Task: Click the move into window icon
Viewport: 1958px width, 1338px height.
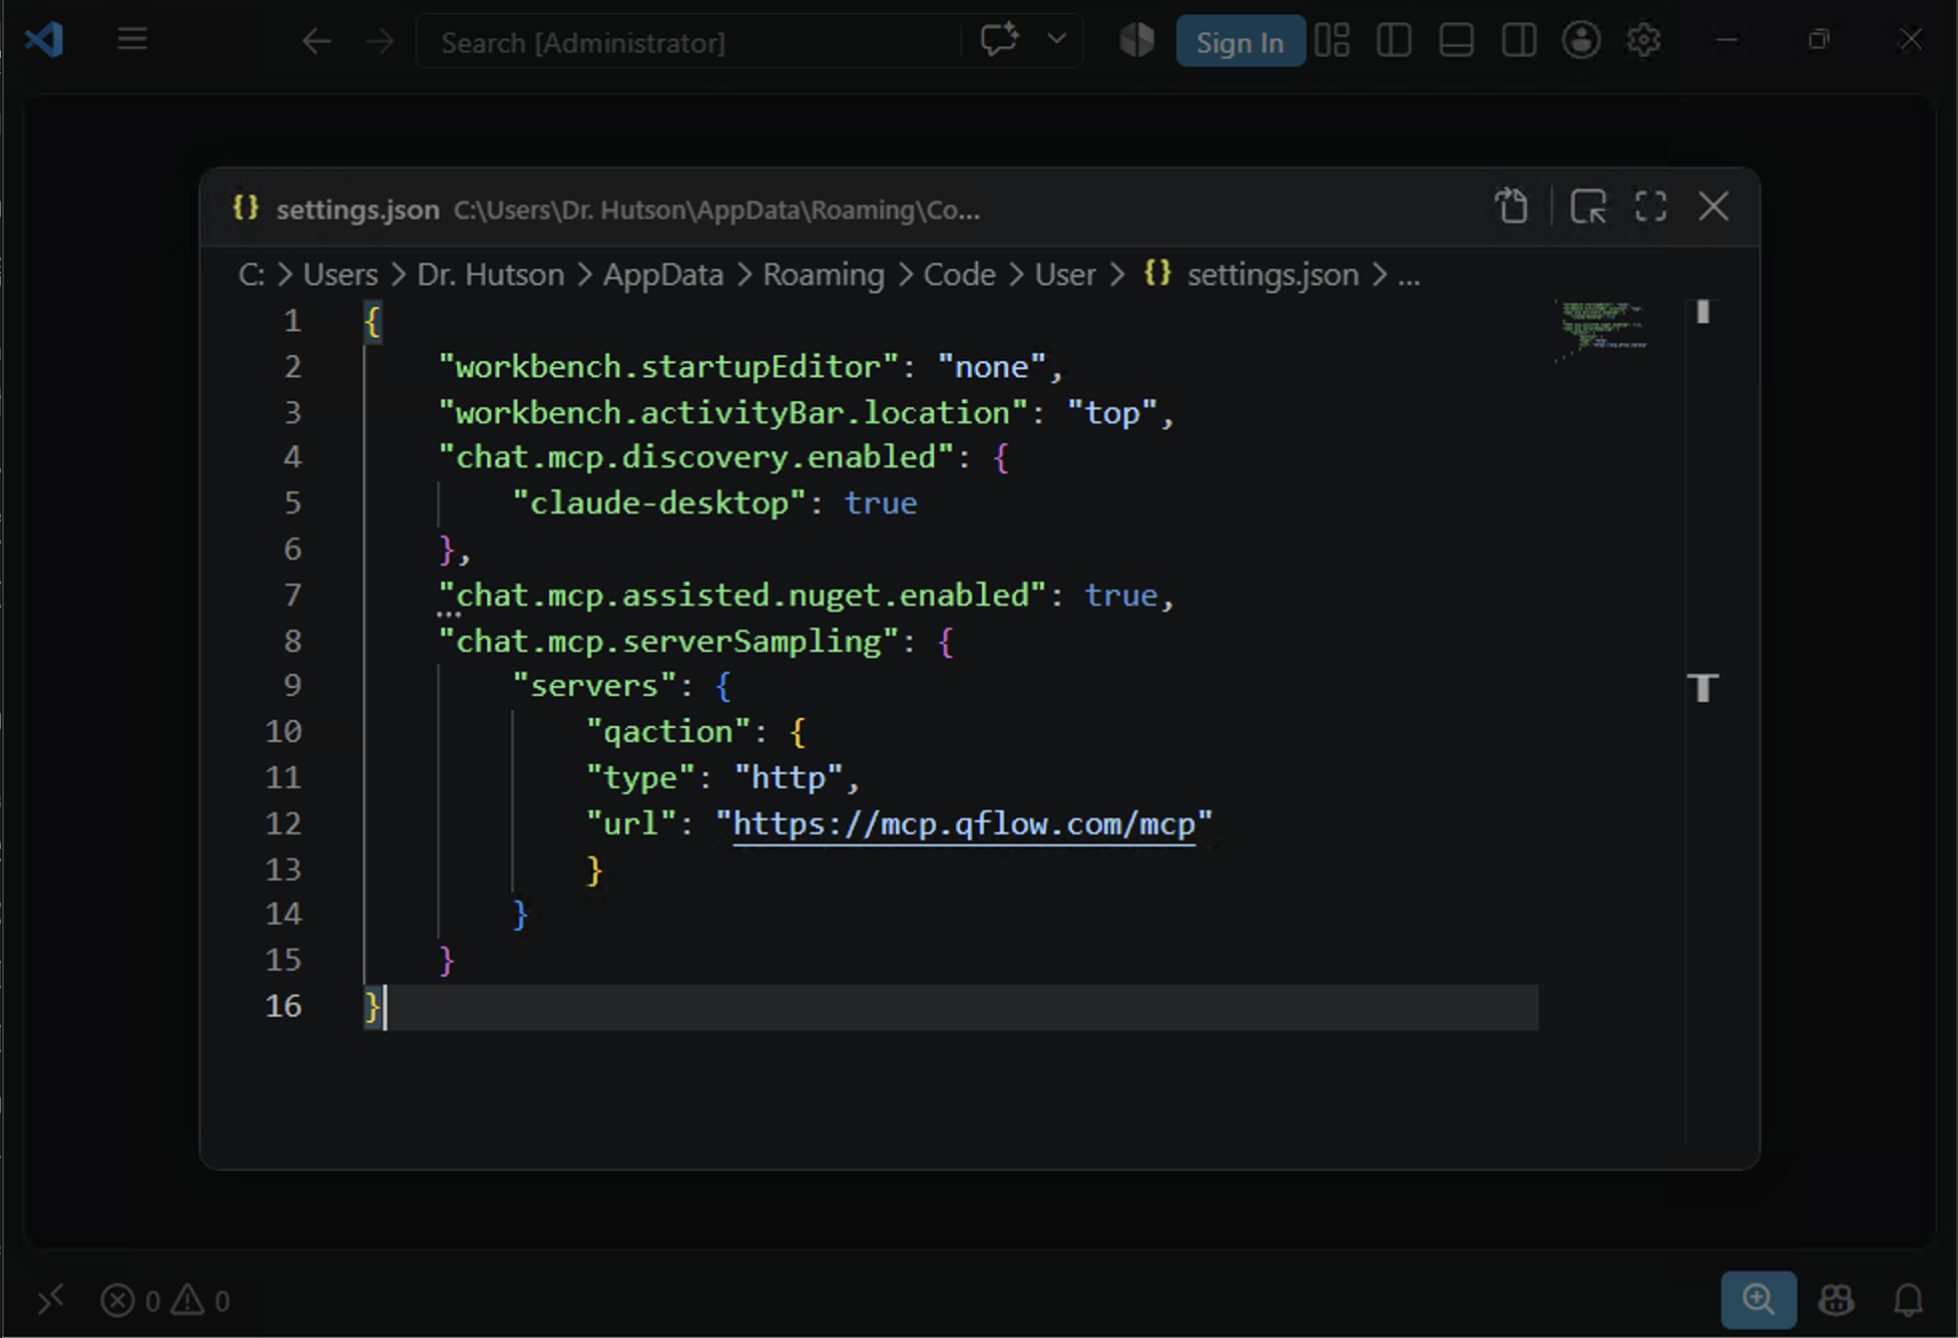Action: [x=1588, y=207]
